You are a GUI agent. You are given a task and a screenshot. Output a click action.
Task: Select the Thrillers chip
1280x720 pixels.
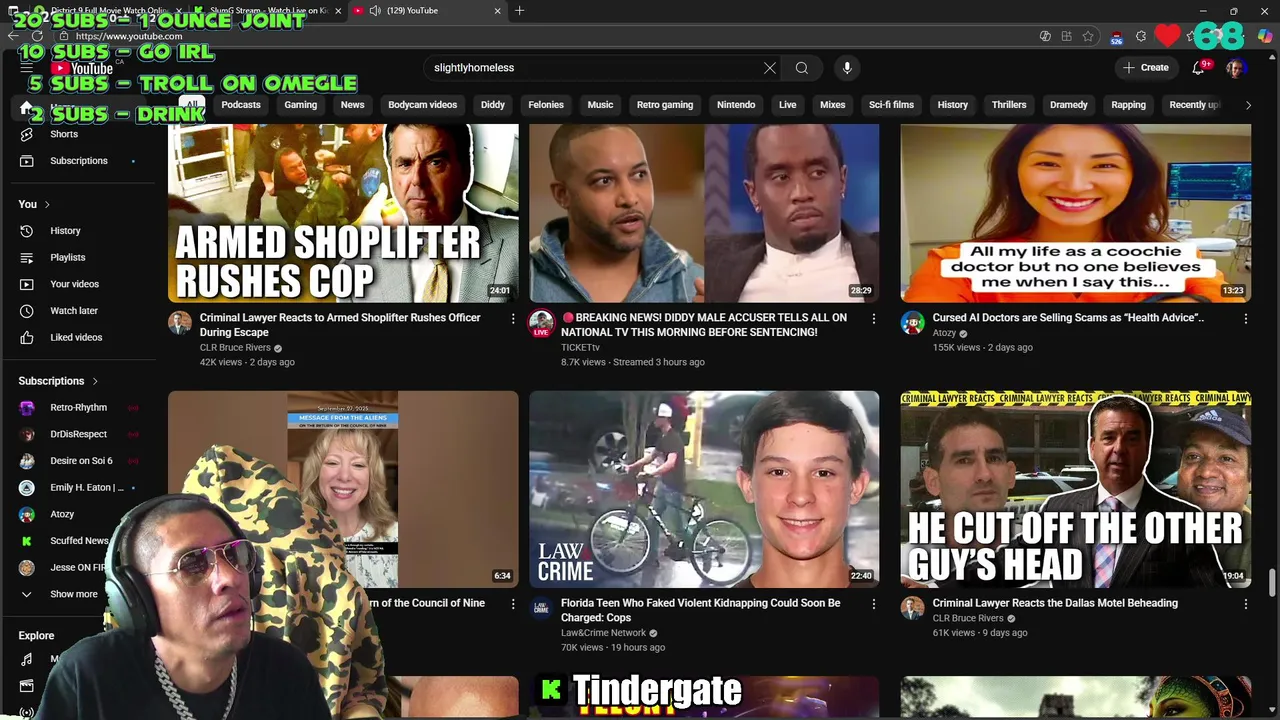tap(1009, 105)
